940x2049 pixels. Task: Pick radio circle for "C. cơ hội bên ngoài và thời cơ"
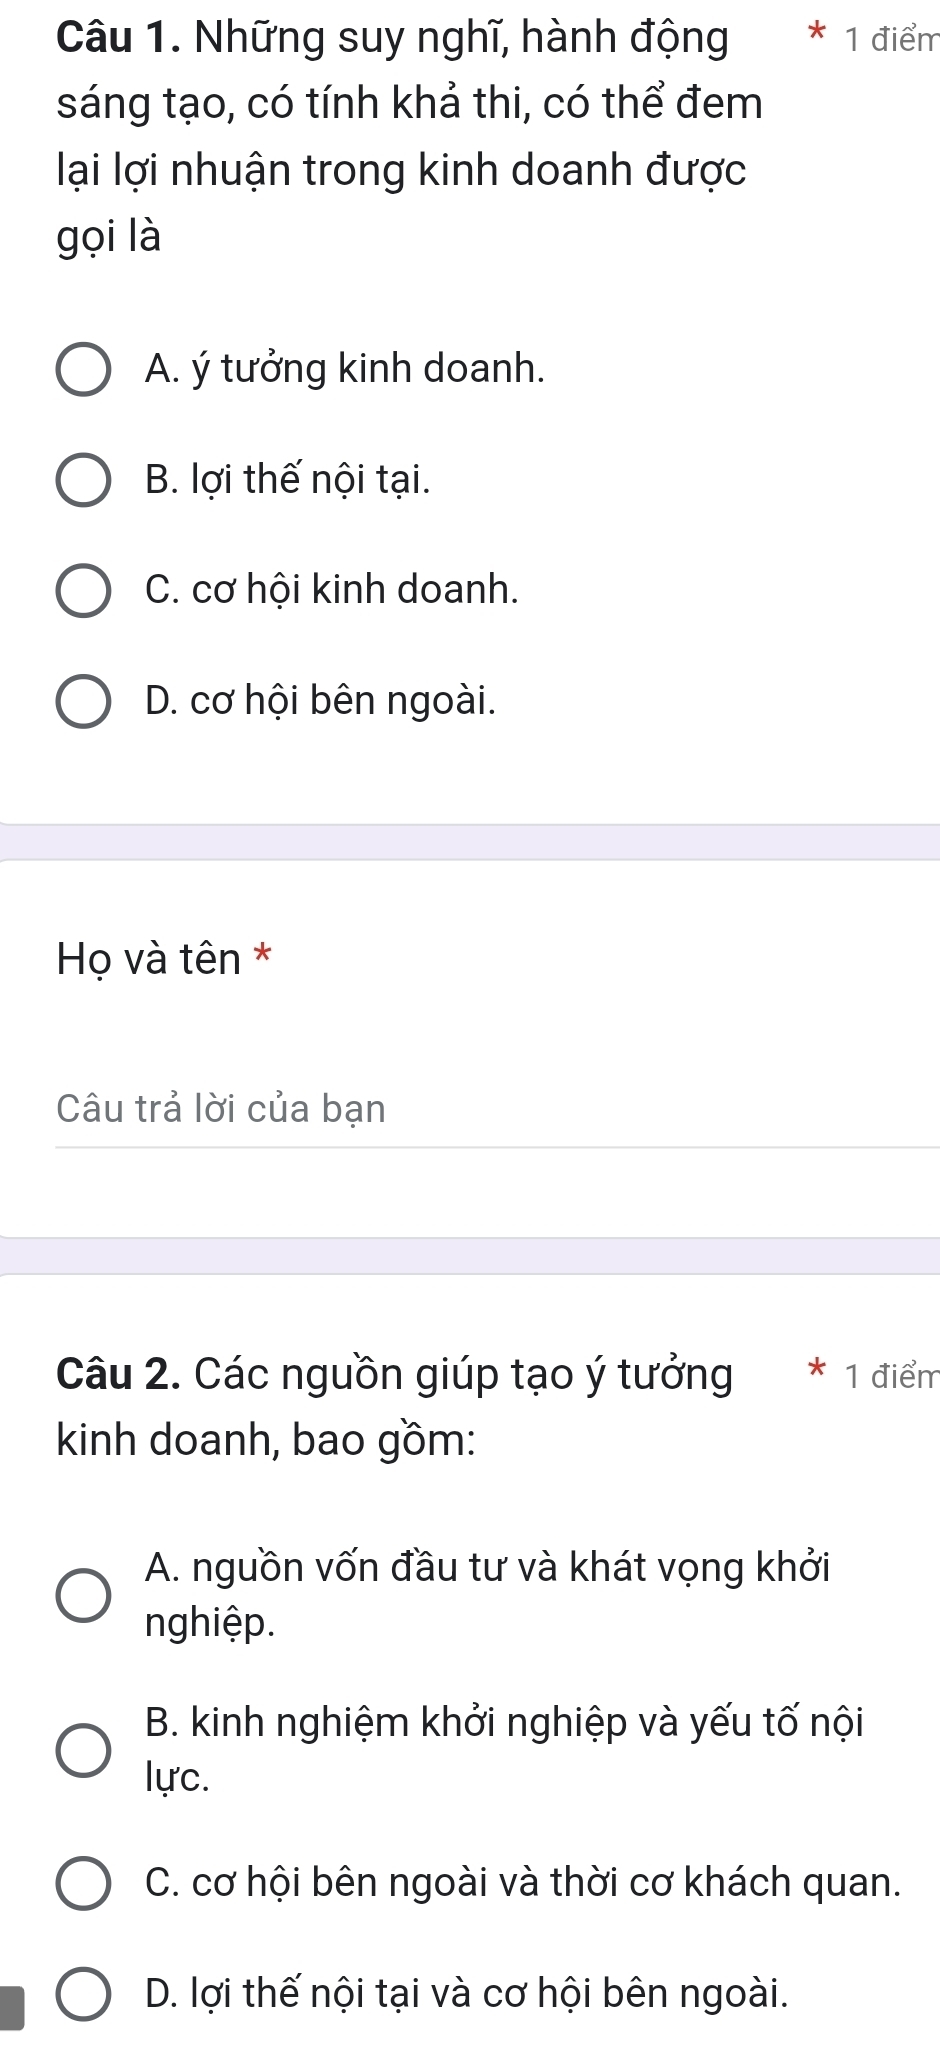coord(83,1884)
